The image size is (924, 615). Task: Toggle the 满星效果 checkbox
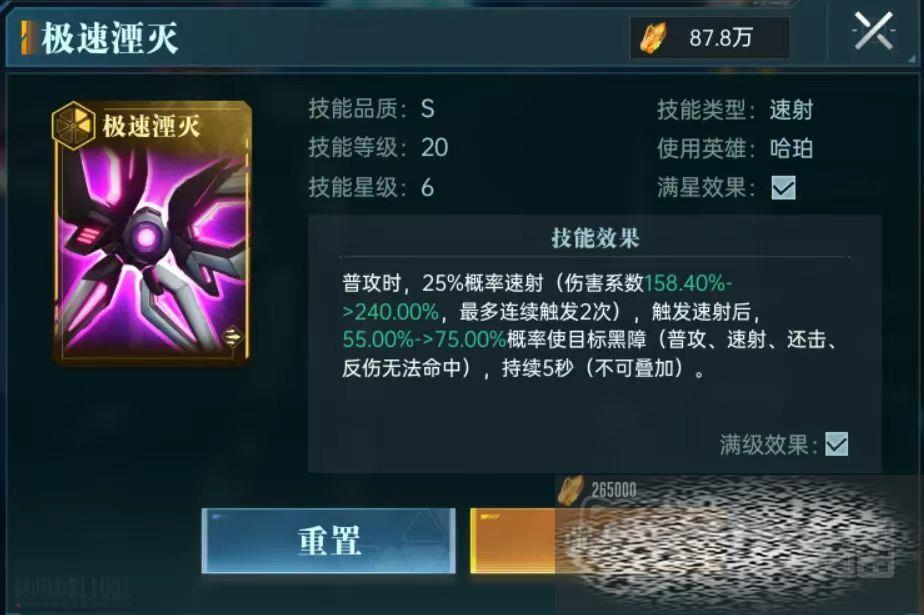point(783,188)
